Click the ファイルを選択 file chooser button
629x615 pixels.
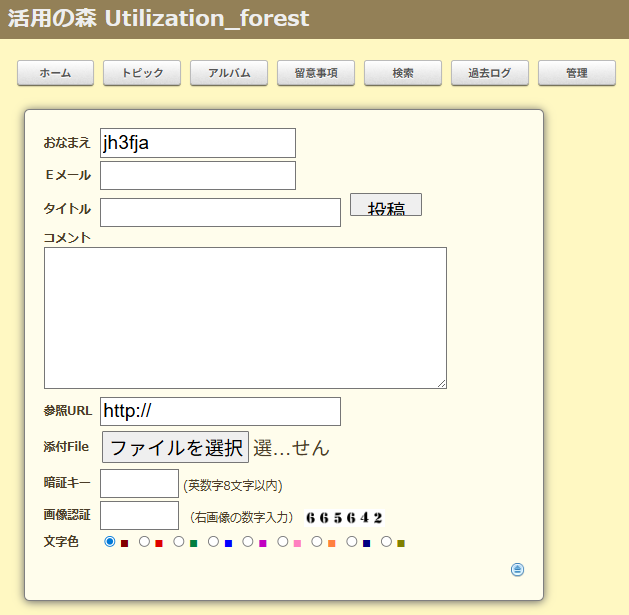click(175, 448)
